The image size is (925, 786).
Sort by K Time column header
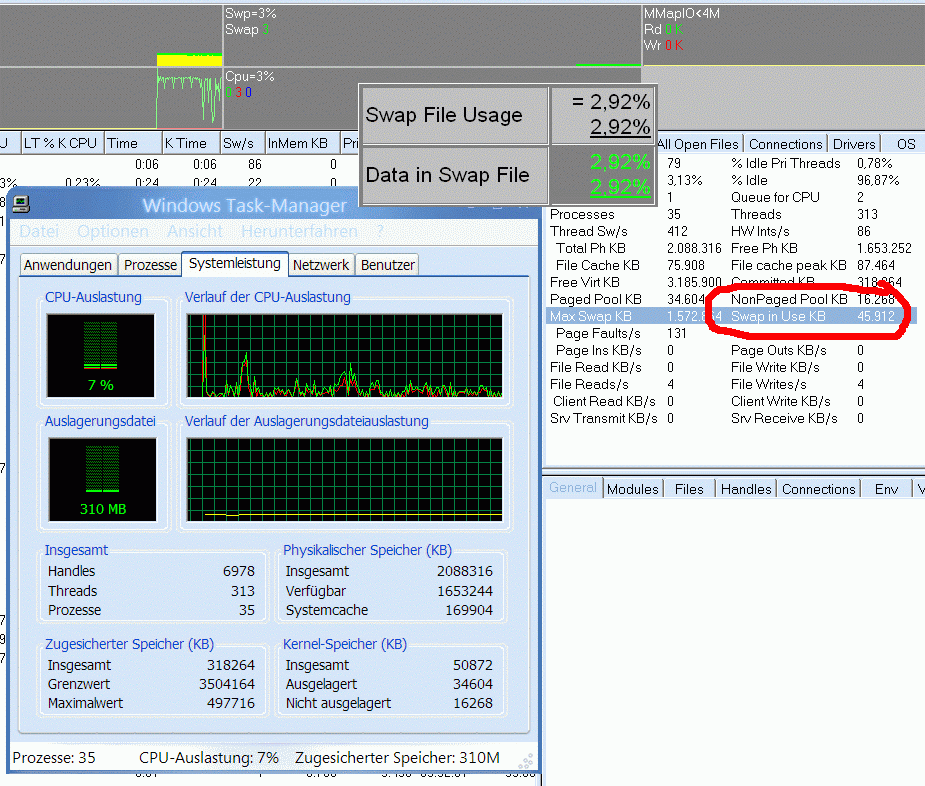(x=191, y=143)
